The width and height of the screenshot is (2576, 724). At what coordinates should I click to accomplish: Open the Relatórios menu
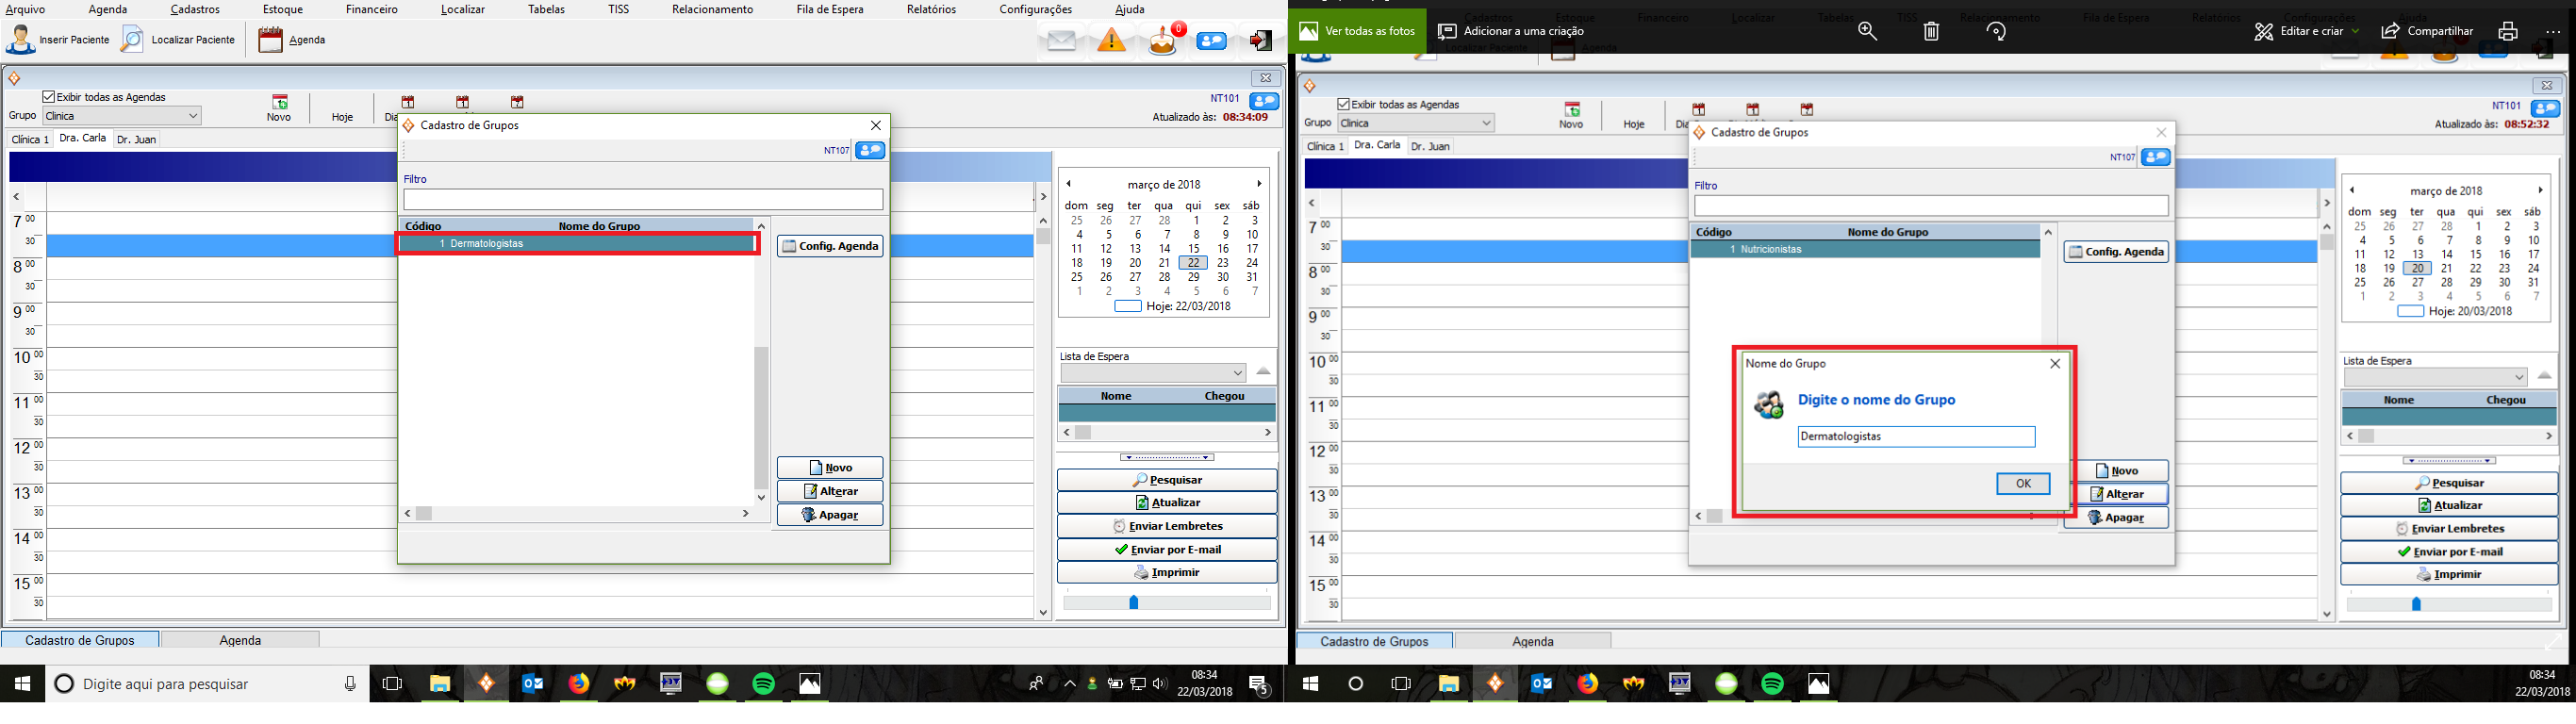click(x=930, y=9)
